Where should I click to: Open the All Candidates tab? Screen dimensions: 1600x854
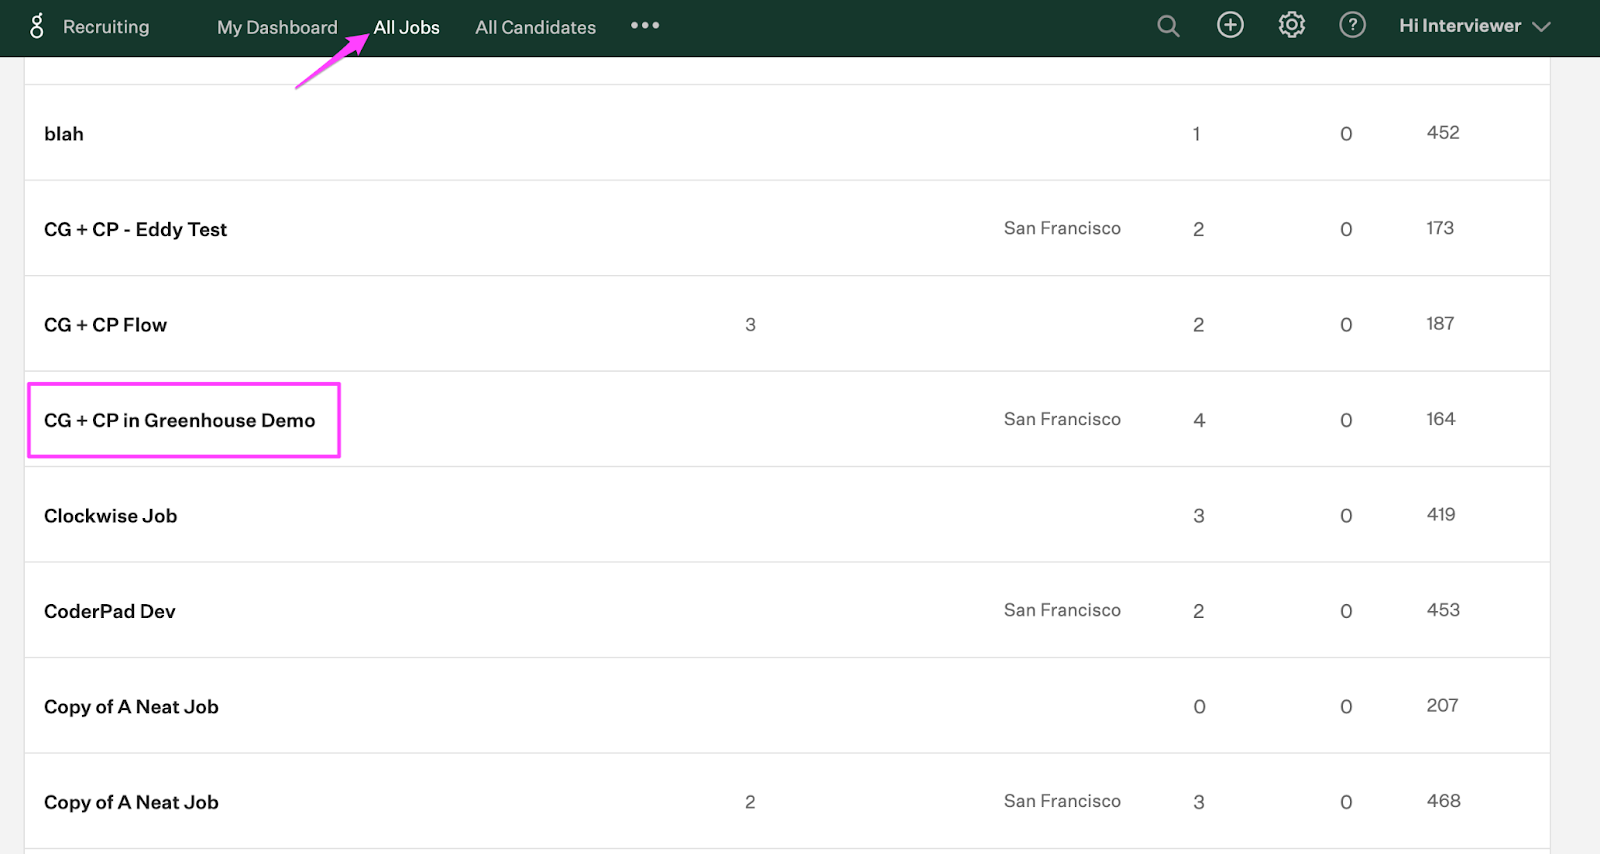coord(535,27)
